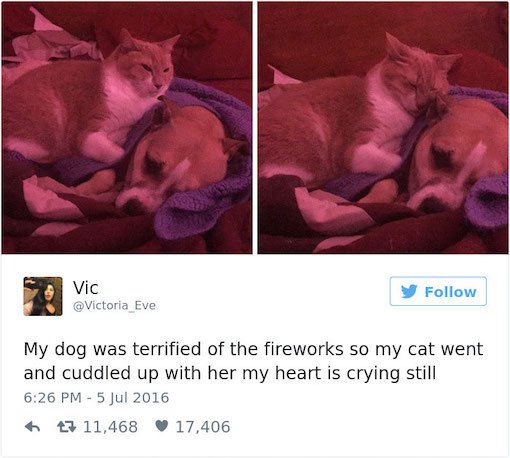View the 17,406 likes count
The height and width of the screenshot is (458, 510).
(x=203, y=427)
